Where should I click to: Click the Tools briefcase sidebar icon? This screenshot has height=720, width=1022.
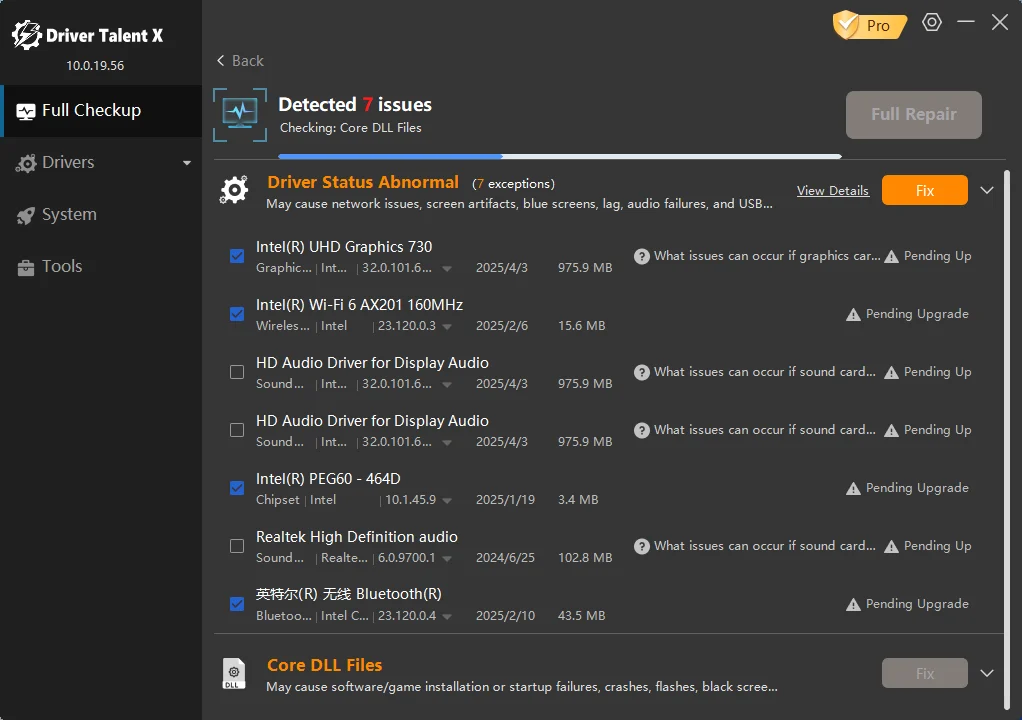[26, 267]
